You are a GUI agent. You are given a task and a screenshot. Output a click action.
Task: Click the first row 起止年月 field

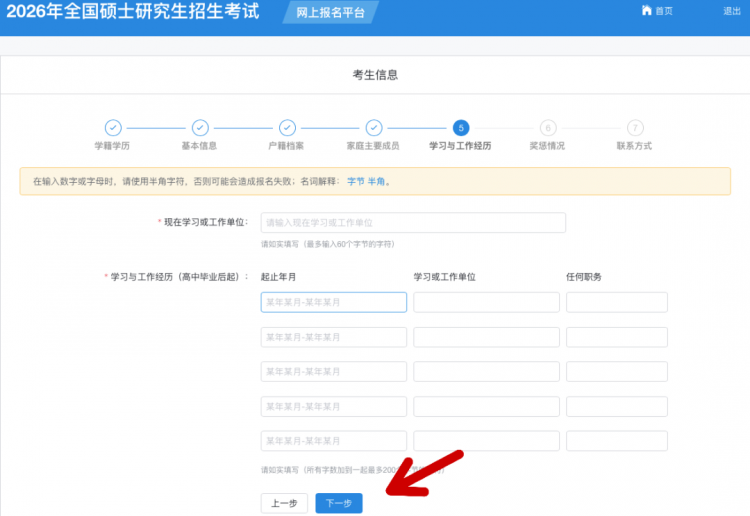click(x=333, y=302)
